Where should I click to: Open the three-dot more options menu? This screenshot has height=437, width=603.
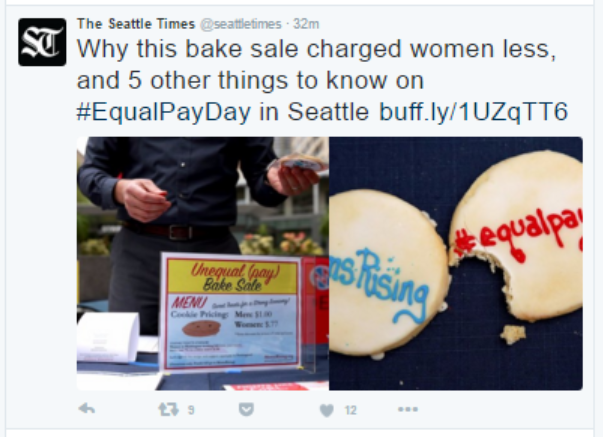click(x=408, y=409)
